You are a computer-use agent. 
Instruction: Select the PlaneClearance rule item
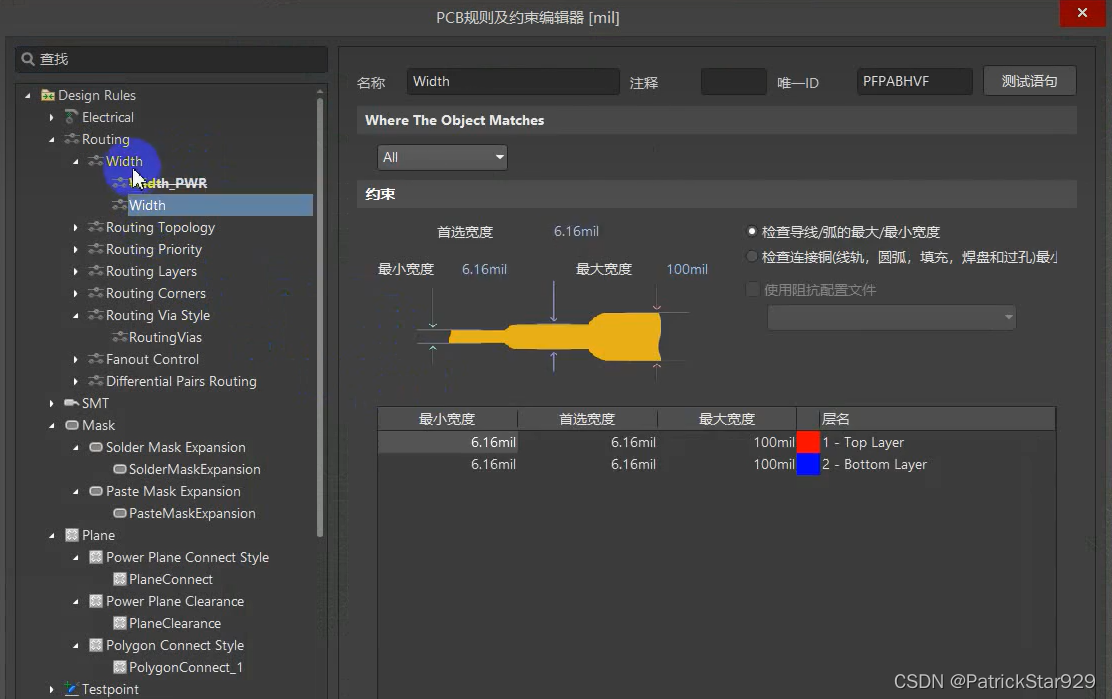pos(174,623)
